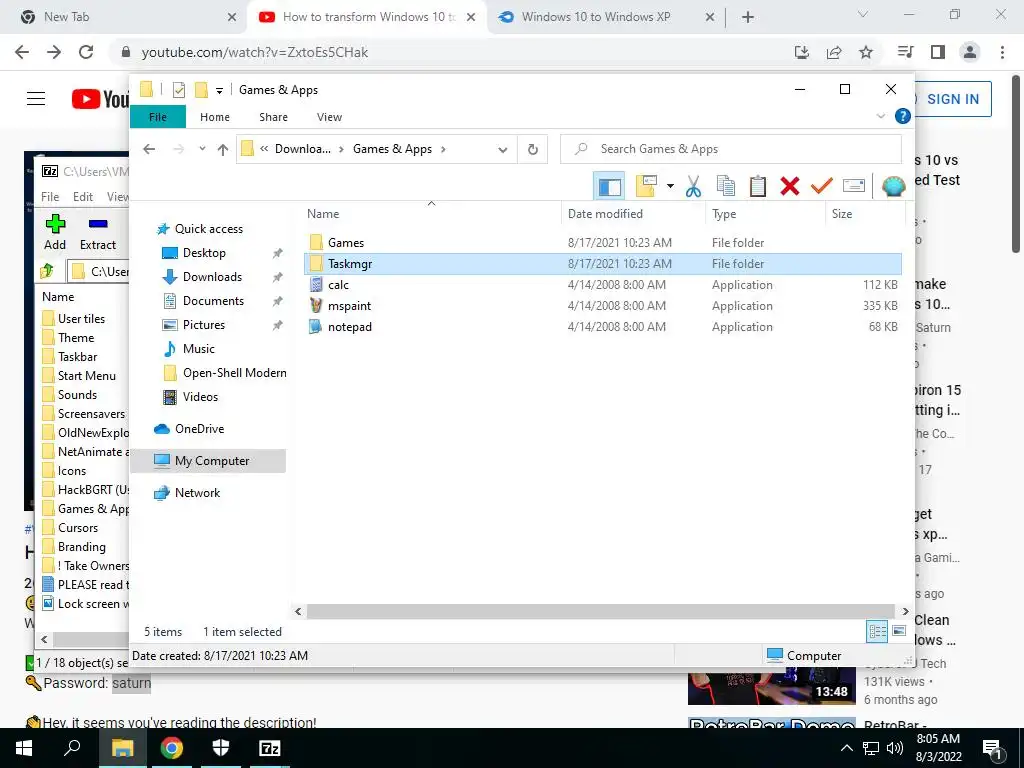1024x768 pixels.
Task: Open recent locations dropdown in Explorer
Action: coord(202,149)
